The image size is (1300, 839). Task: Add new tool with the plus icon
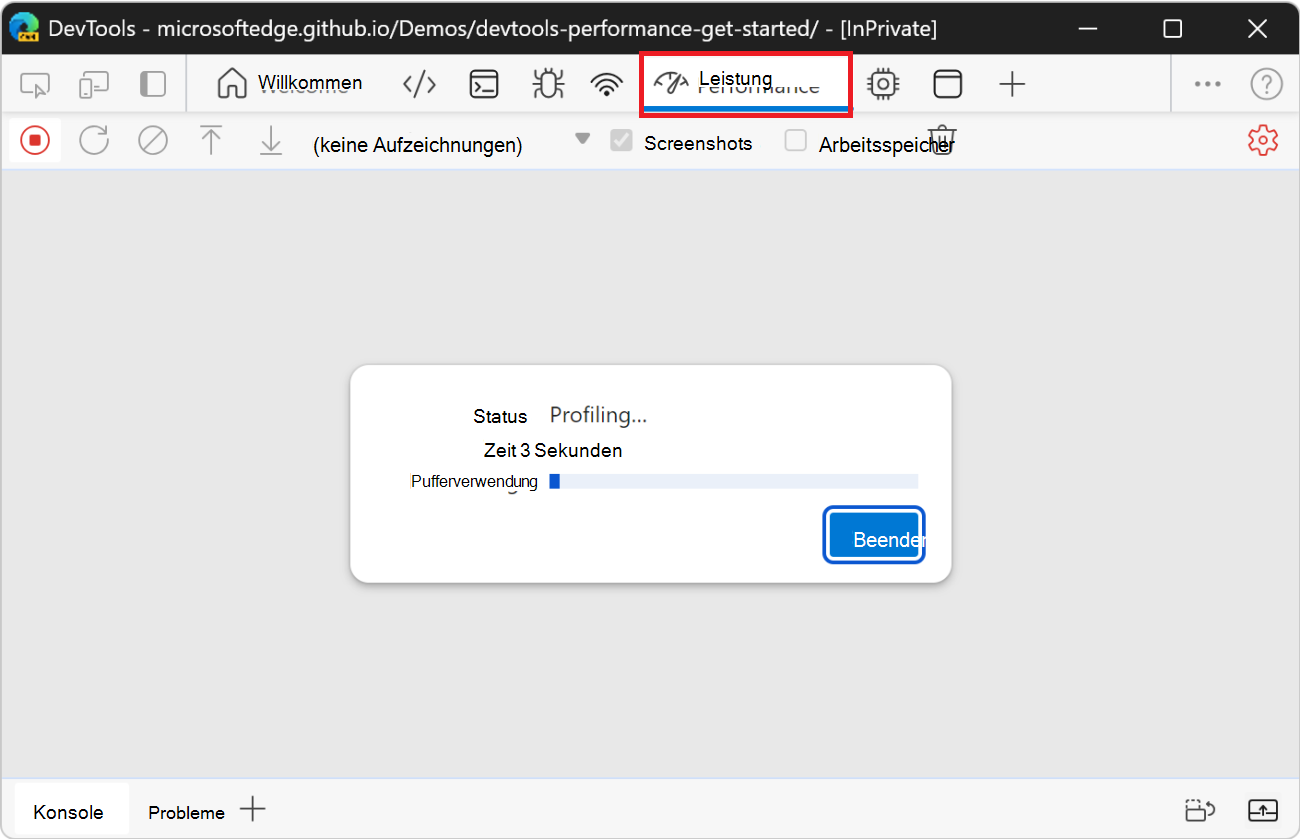pyautogui.click(x=1012, y=84)
